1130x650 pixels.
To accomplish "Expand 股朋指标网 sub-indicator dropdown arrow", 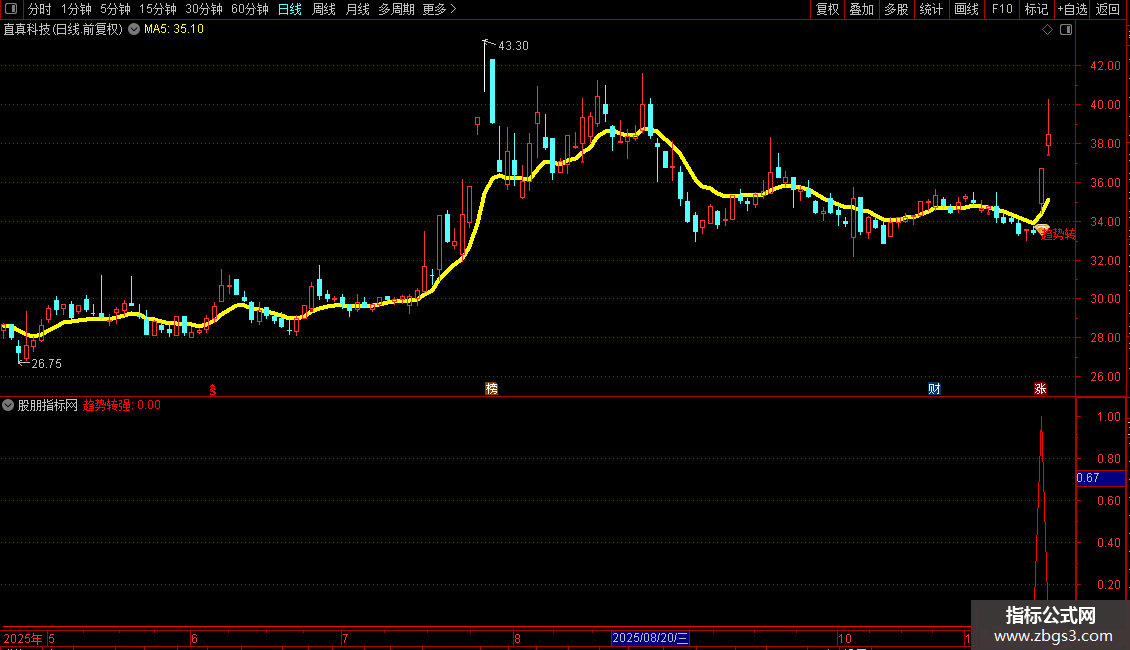I will click(8, 405).
